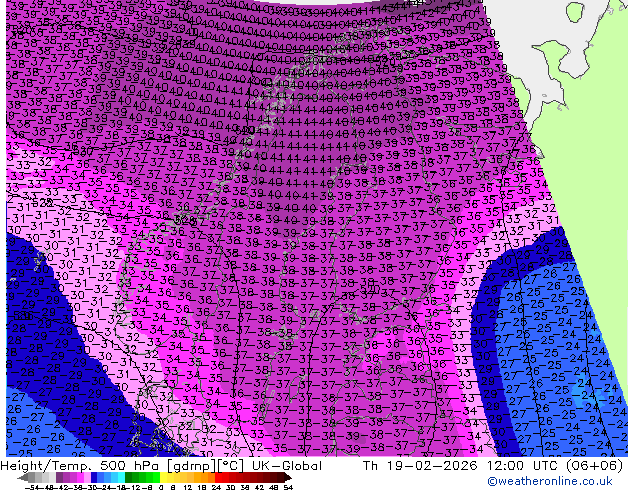The height and width of the screenshot is (490, 634).
Task: Open the weatheronline.co.uk credit link
Action: pyautogui.click(x=550, y=481)
